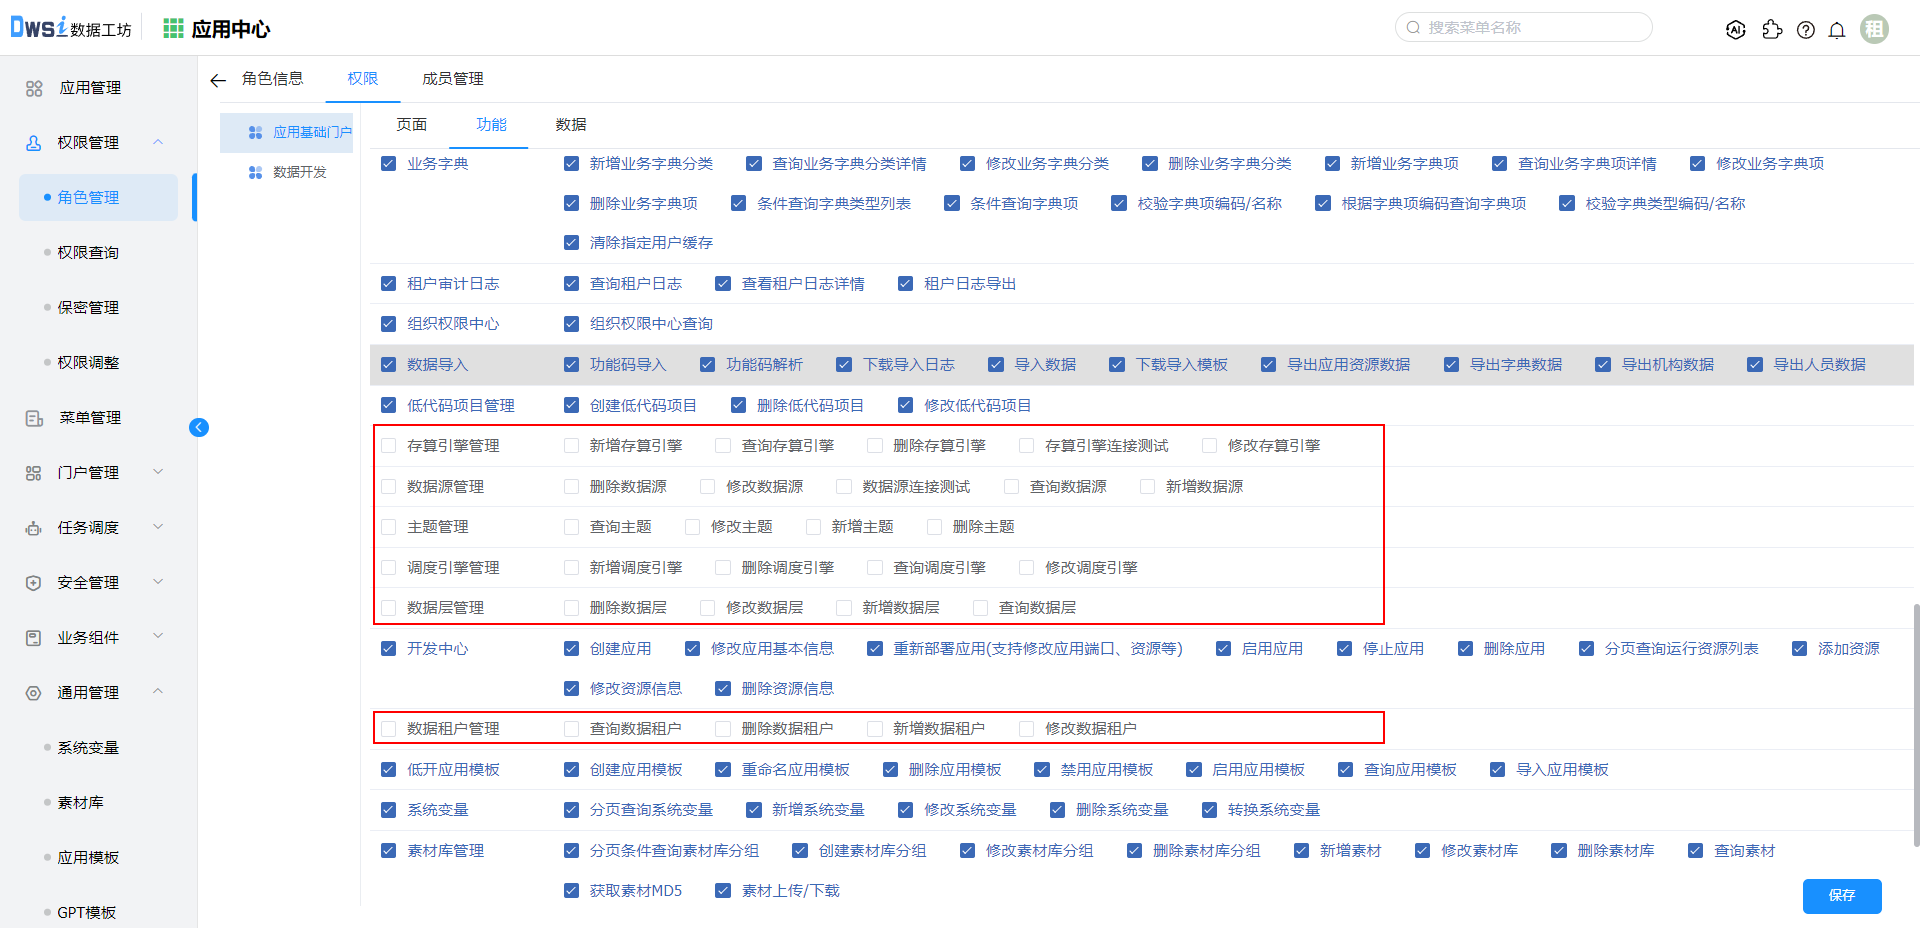Collapse the 权限管理 menu group
The height and width of the screenshot is (928, 1920).
[x=158, y=142]
